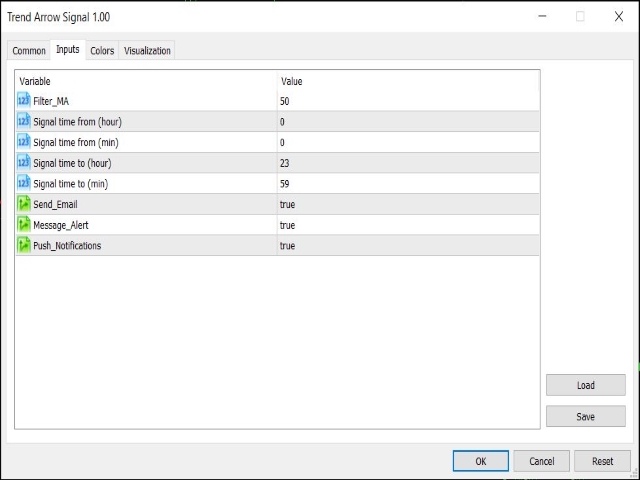Close the Trend Arrow Signal dialog
Viewport: 640px width, 480px height.
(x=619, y=16)
